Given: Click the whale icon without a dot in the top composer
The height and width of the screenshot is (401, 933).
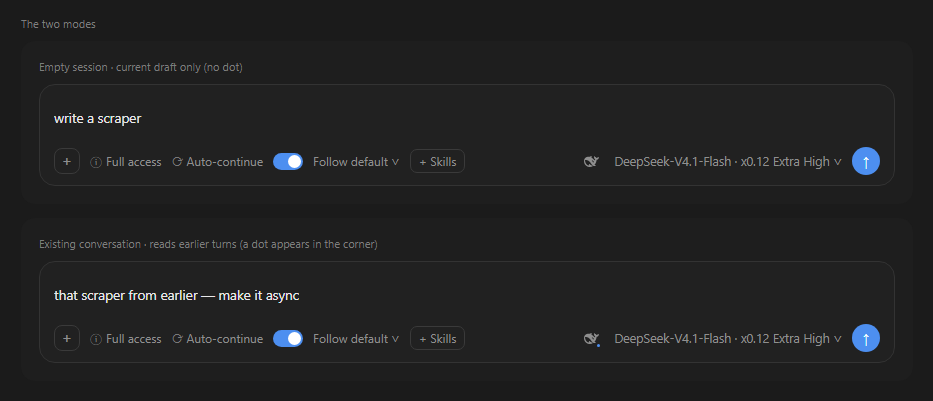Looking at the screenshot, I should click(591, 161).
